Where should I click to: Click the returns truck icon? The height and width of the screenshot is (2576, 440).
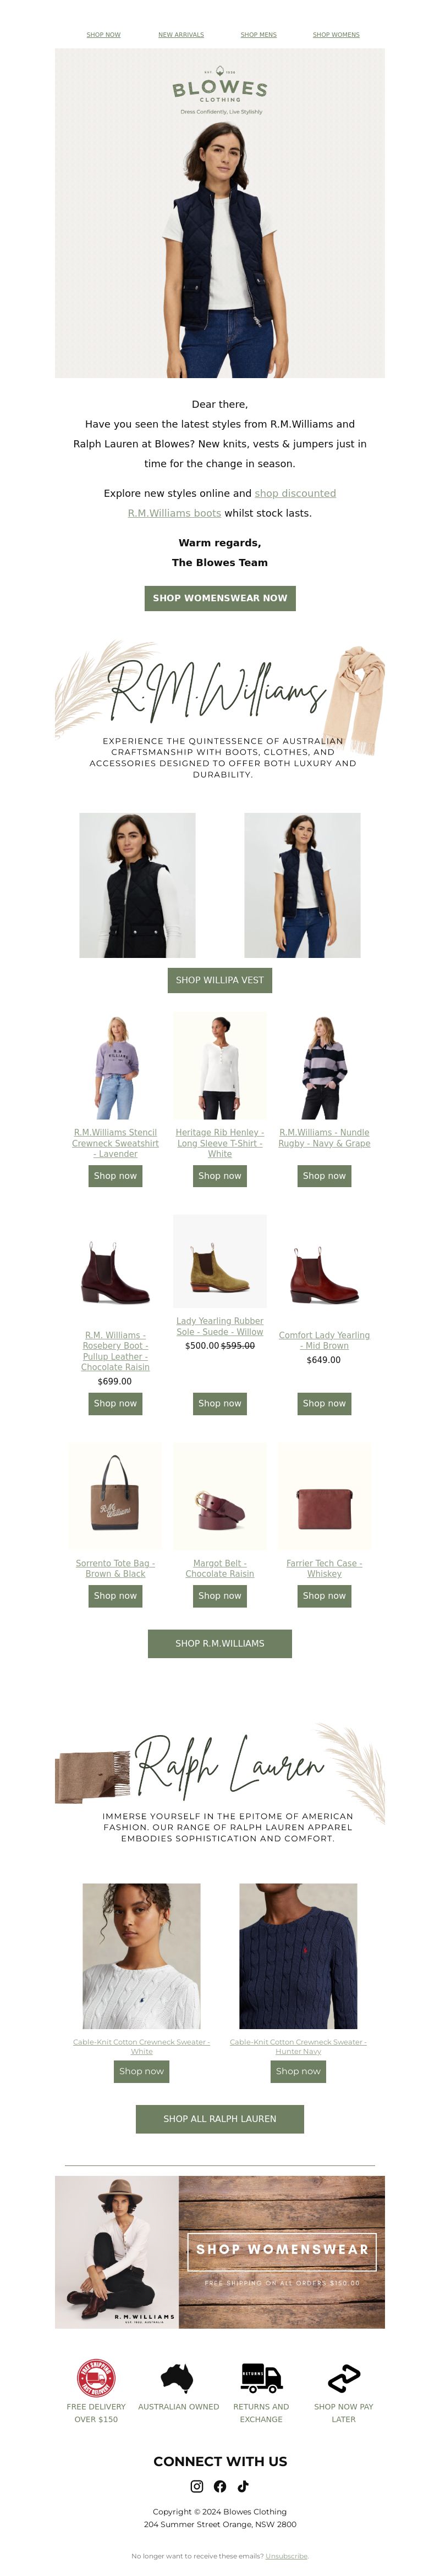pos(261,2377)
